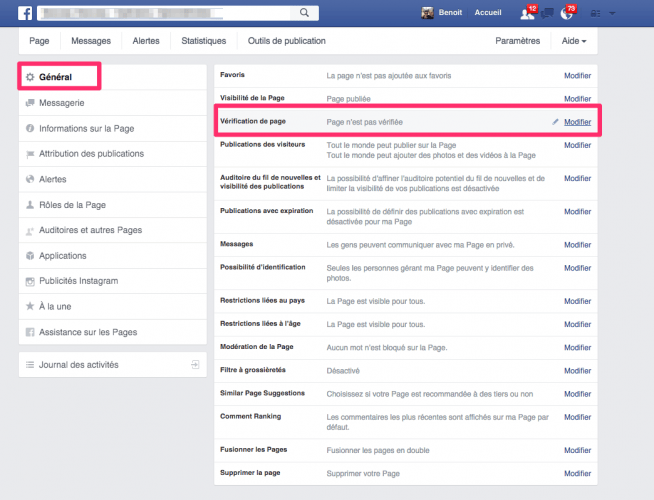Viewport: 654px width, 500px height.
Task: Click Modifier for Restrictions liées au pays
Action: [x=577, y=301]
